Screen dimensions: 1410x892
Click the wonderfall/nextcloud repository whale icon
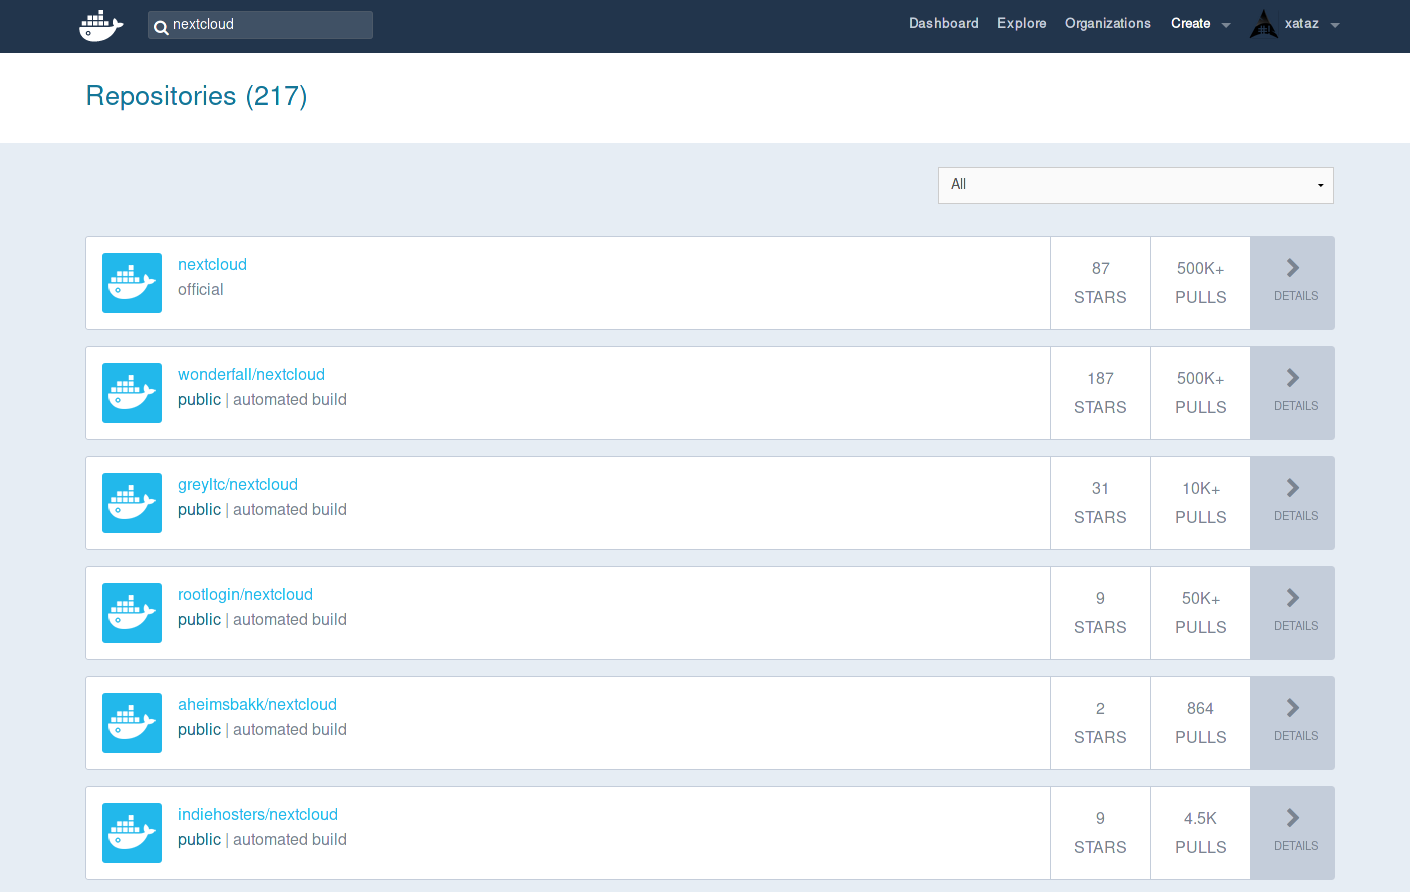(132, 393)
